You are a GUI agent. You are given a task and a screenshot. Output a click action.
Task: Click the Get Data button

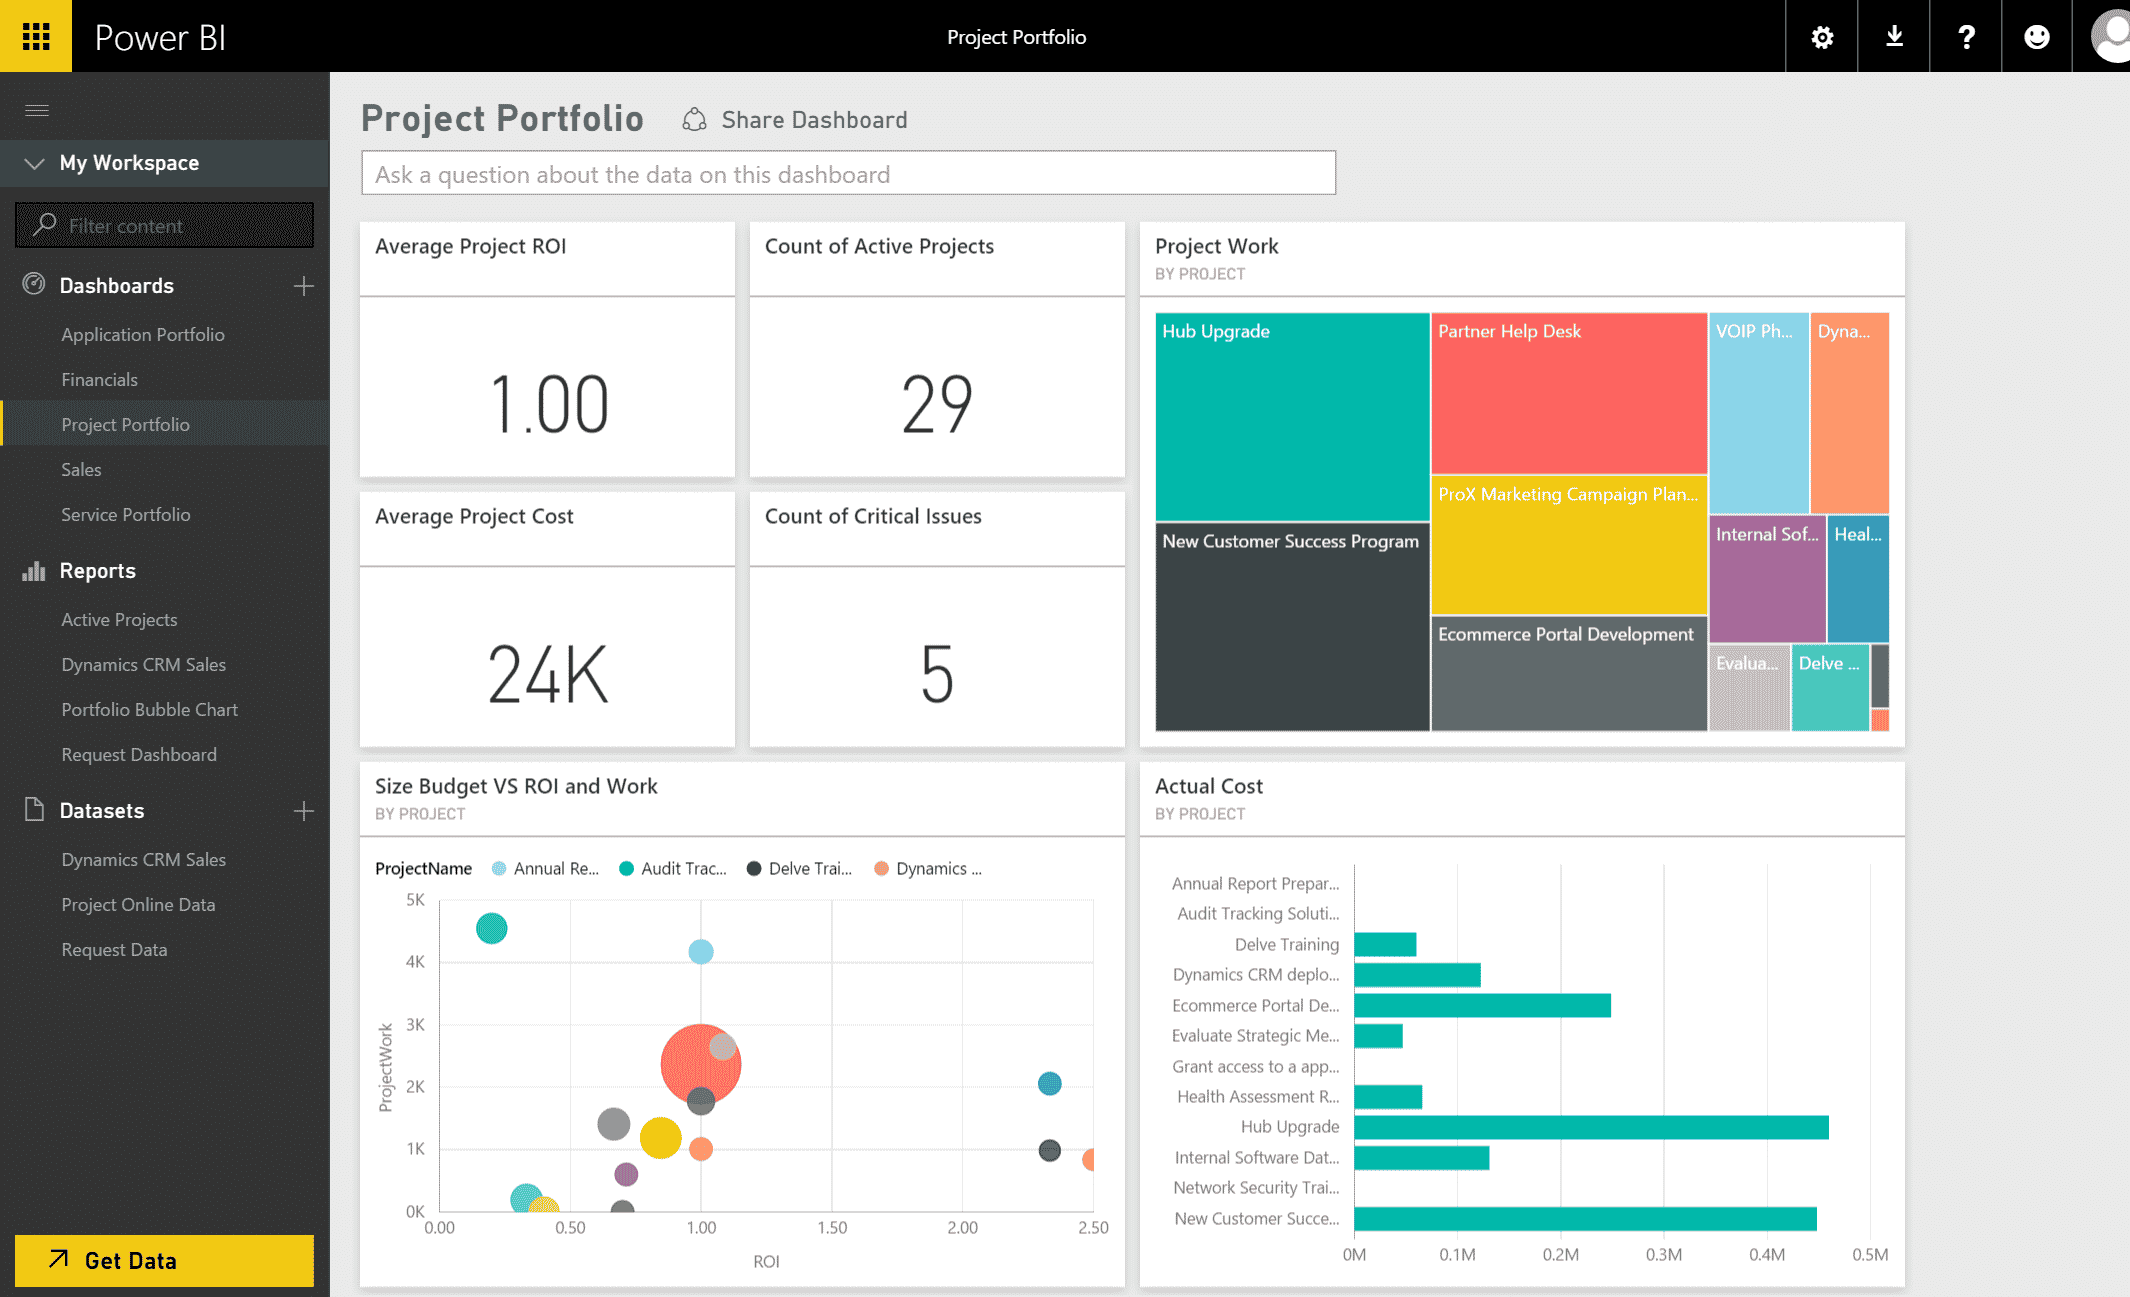click(164, 1260)
